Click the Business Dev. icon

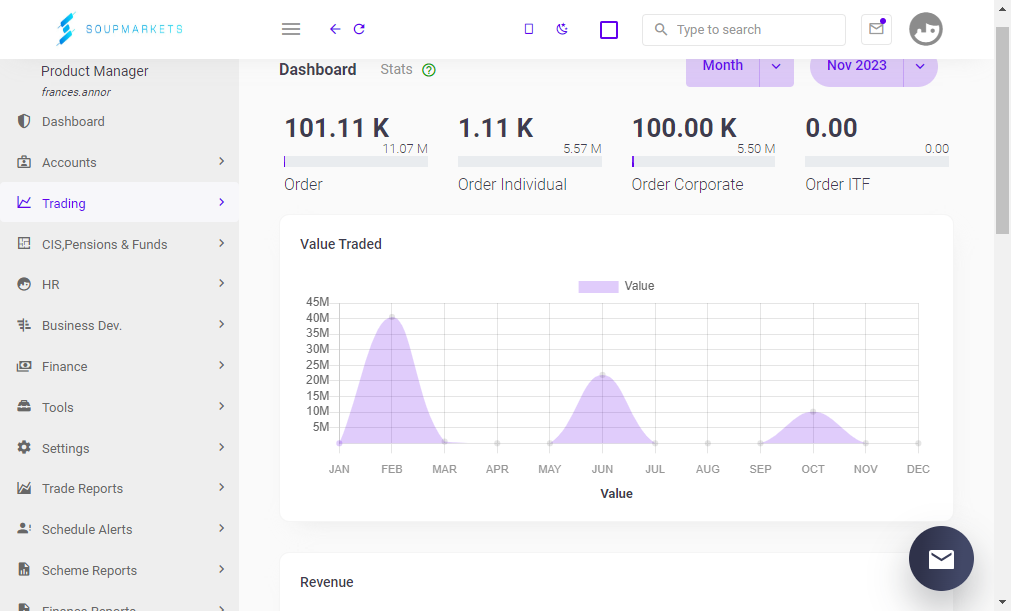click(24, 325)
